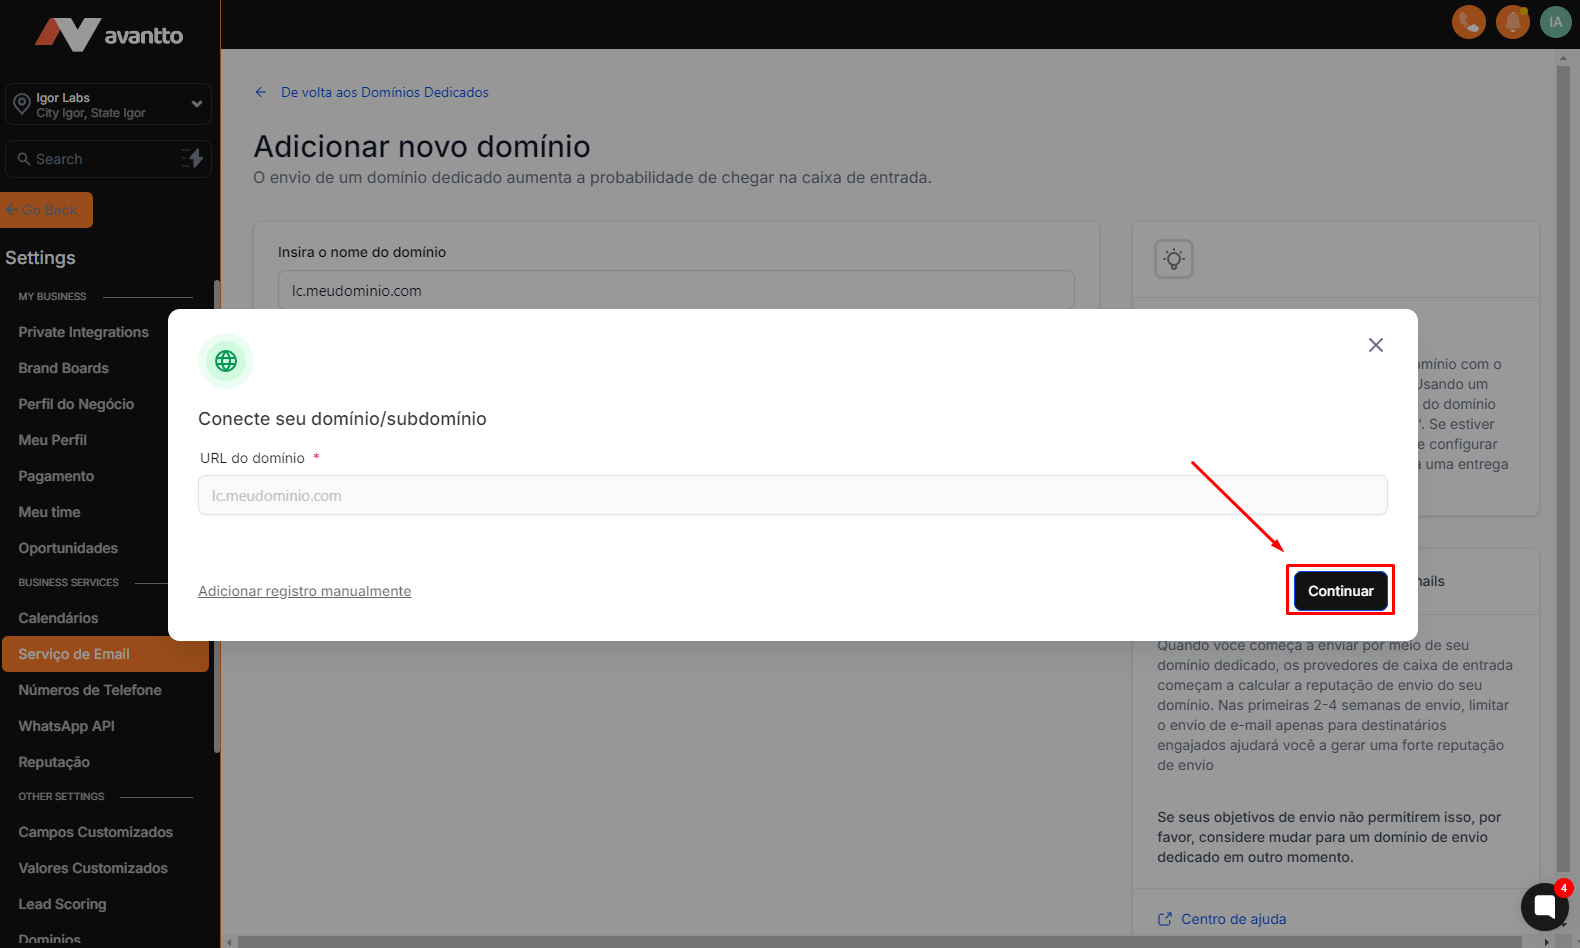Close the domain connection dialog
Screen dimensions: 1580x948
pyautogui.click(x=1376, y=345)
